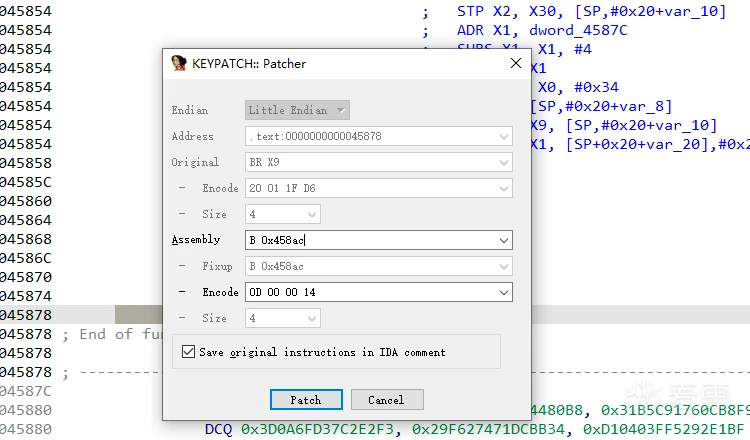Open the original Encode 20 01 1F D6 dropdown
750x440 pixels.
(504, 188)
